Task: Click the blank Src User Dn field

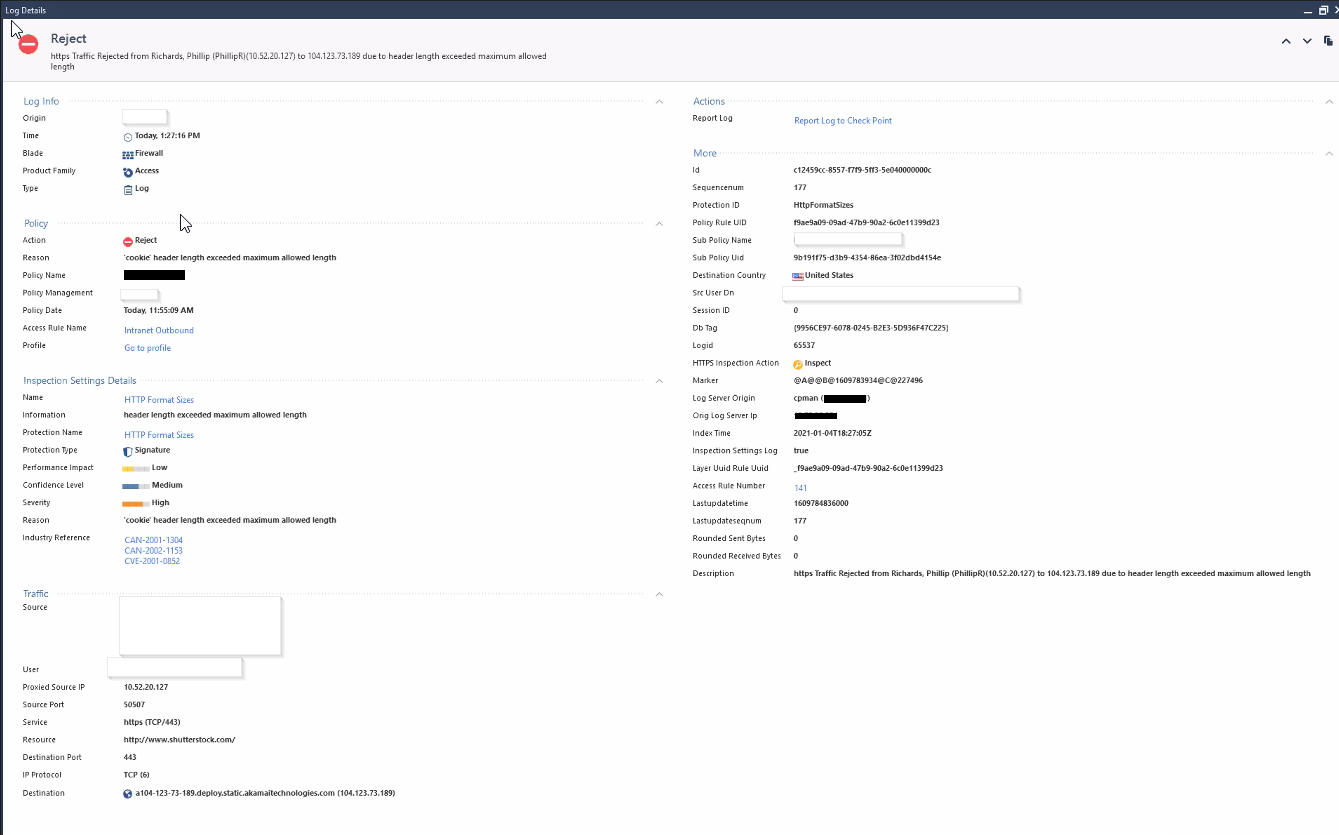Action: [x=901, y=293]
